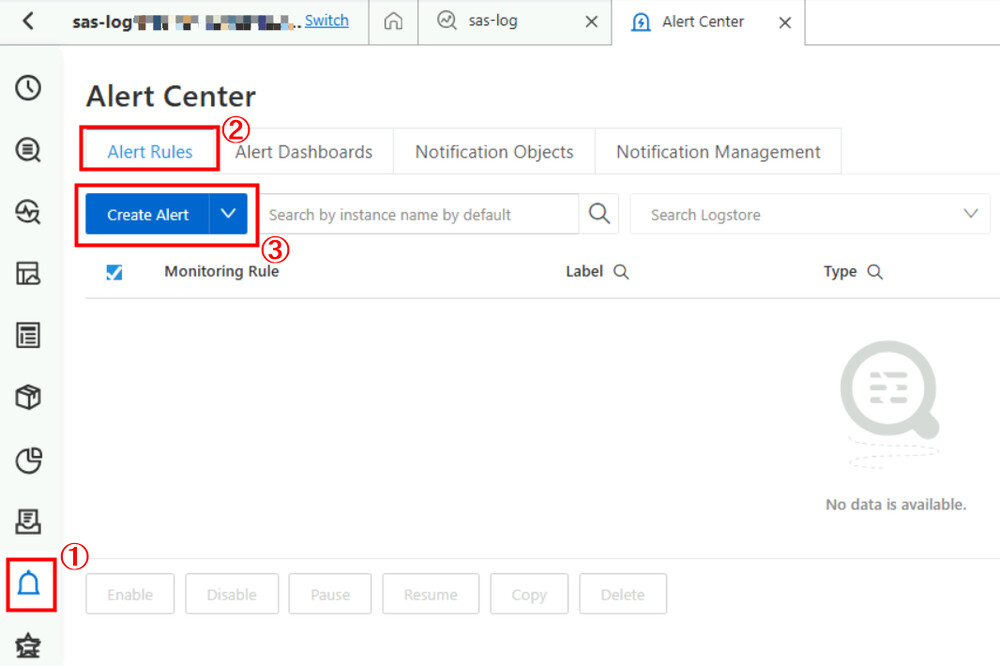Switch to the Alert Dashboards tab

[304, 151]
